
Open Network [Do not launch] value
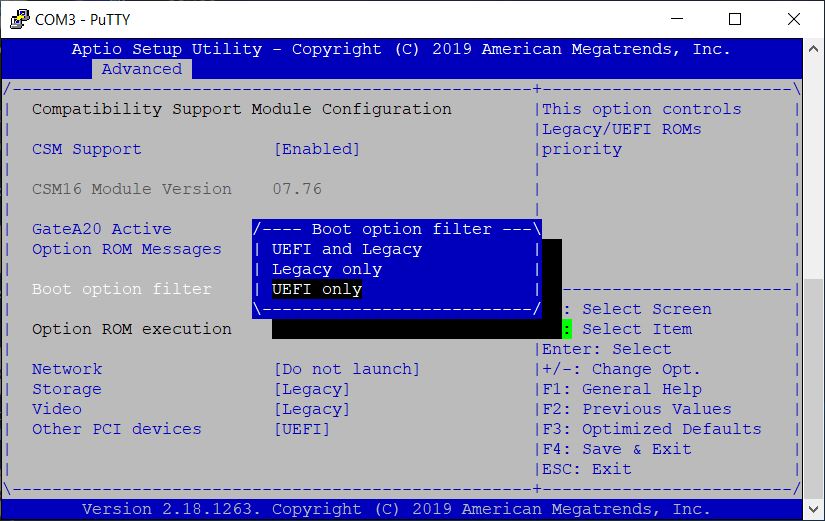(347, 369)
